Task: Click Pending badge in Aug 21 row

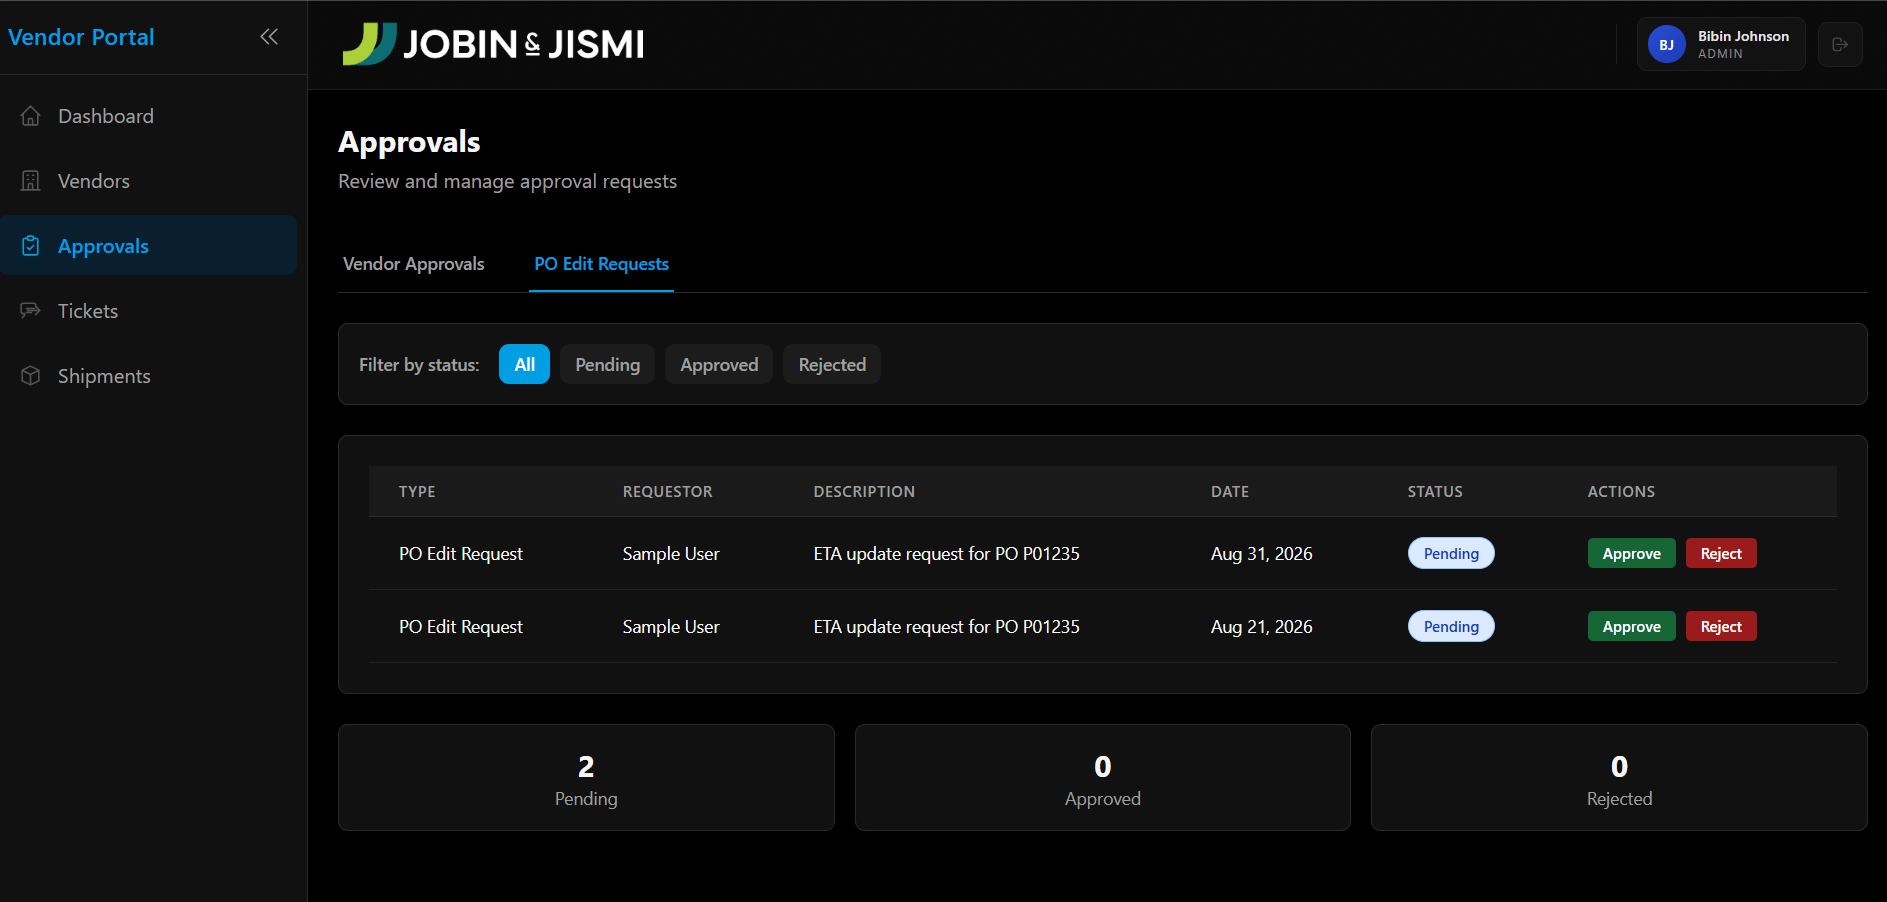Action: click(1451, 627)
